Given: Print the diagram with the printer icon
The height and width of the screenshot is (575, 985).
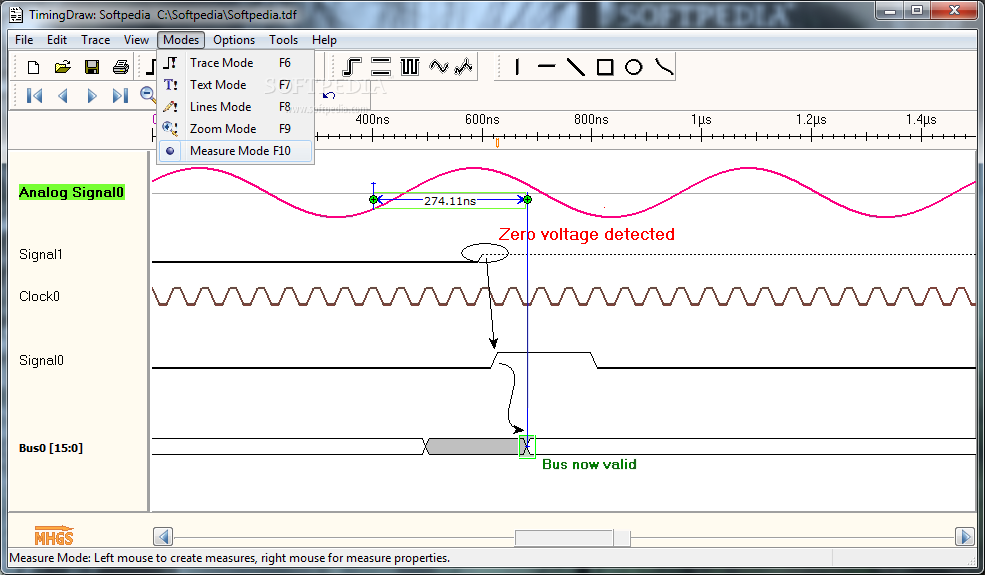Looking at the screenshot, I should 121,67.
